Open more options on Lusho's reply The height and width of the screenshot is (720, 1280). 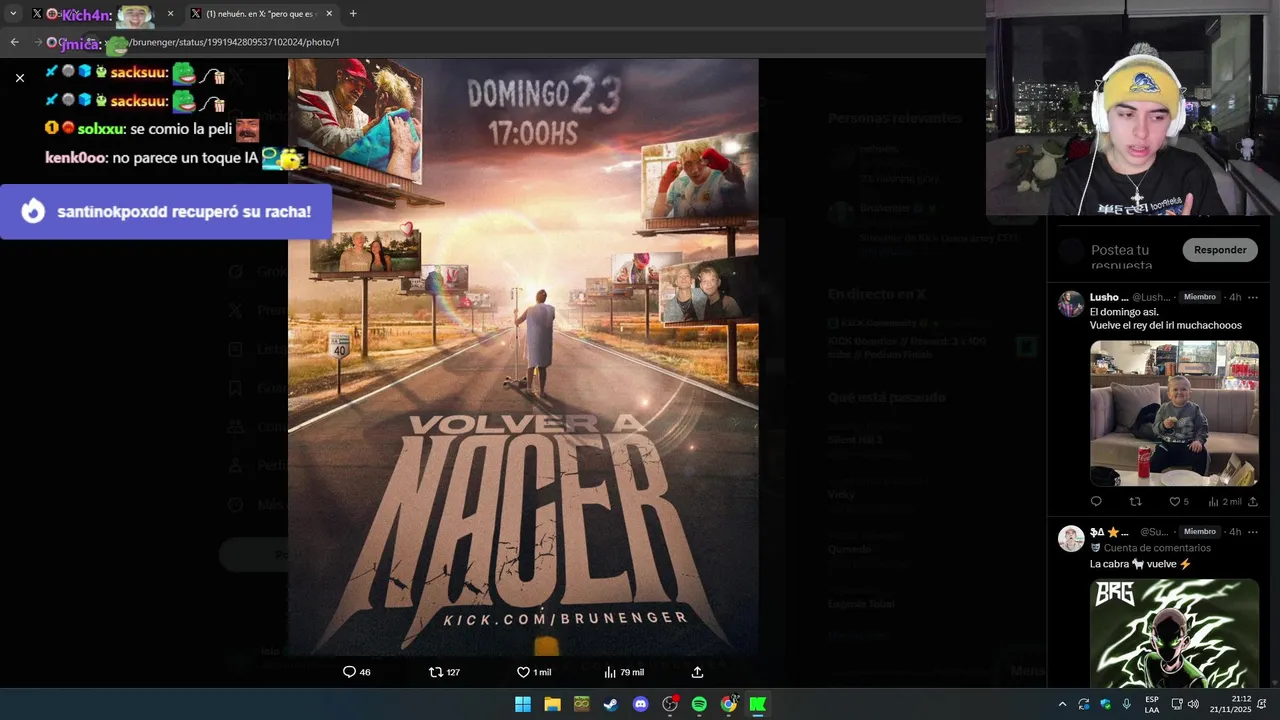coord(1252,297)
